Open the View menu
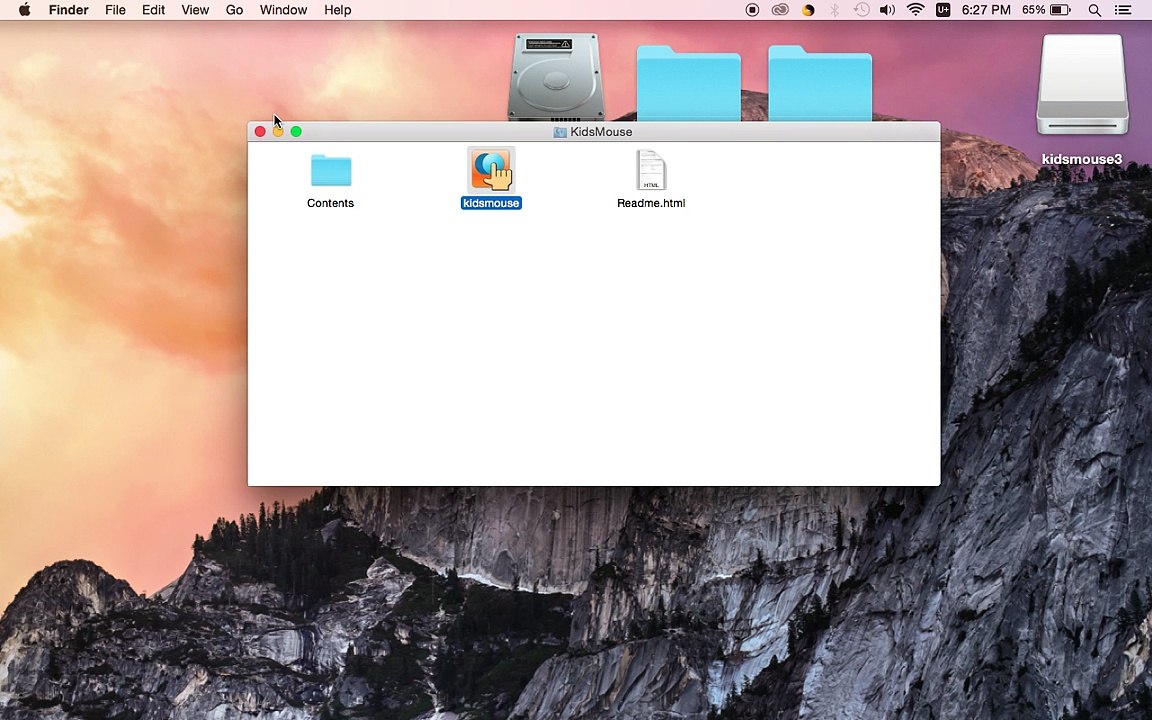The width and height of the screenshot is (1152, 720). click(195, 10)
